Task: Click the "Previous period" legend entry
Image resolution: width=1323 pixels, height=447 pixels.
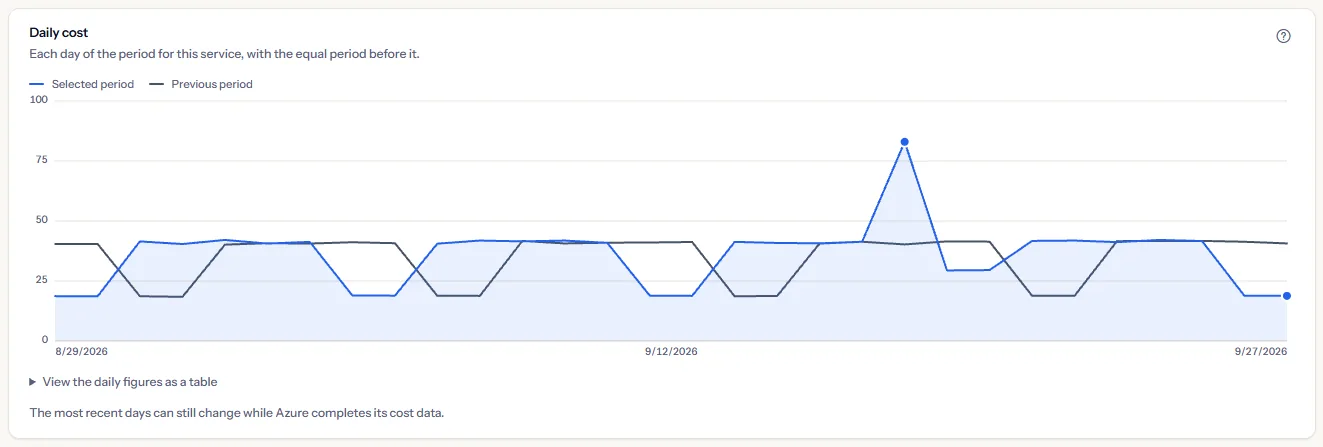Action: coord(201,84)
